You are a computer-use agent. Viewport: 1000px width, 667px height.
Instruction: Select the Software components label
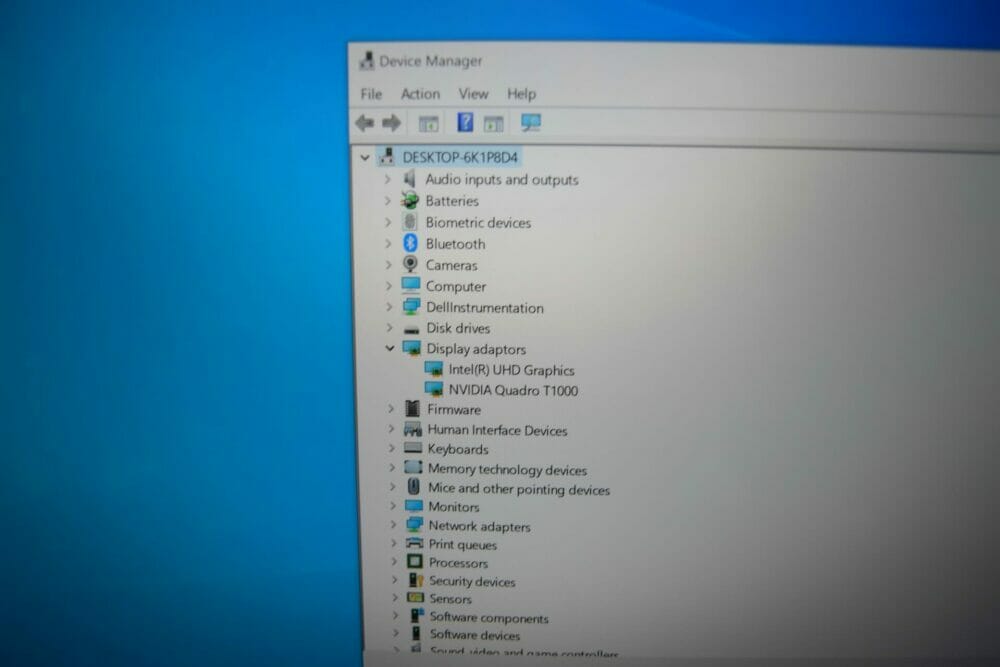click(489, 618)
